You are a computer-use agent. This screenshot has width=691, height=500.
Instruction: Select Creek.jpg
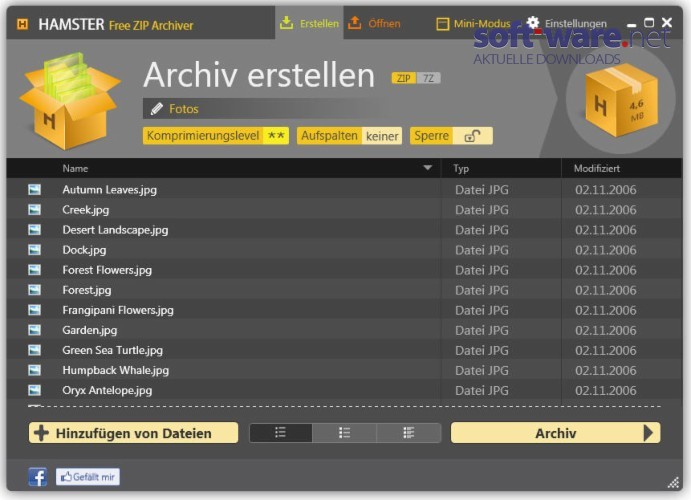pos(85,210)
